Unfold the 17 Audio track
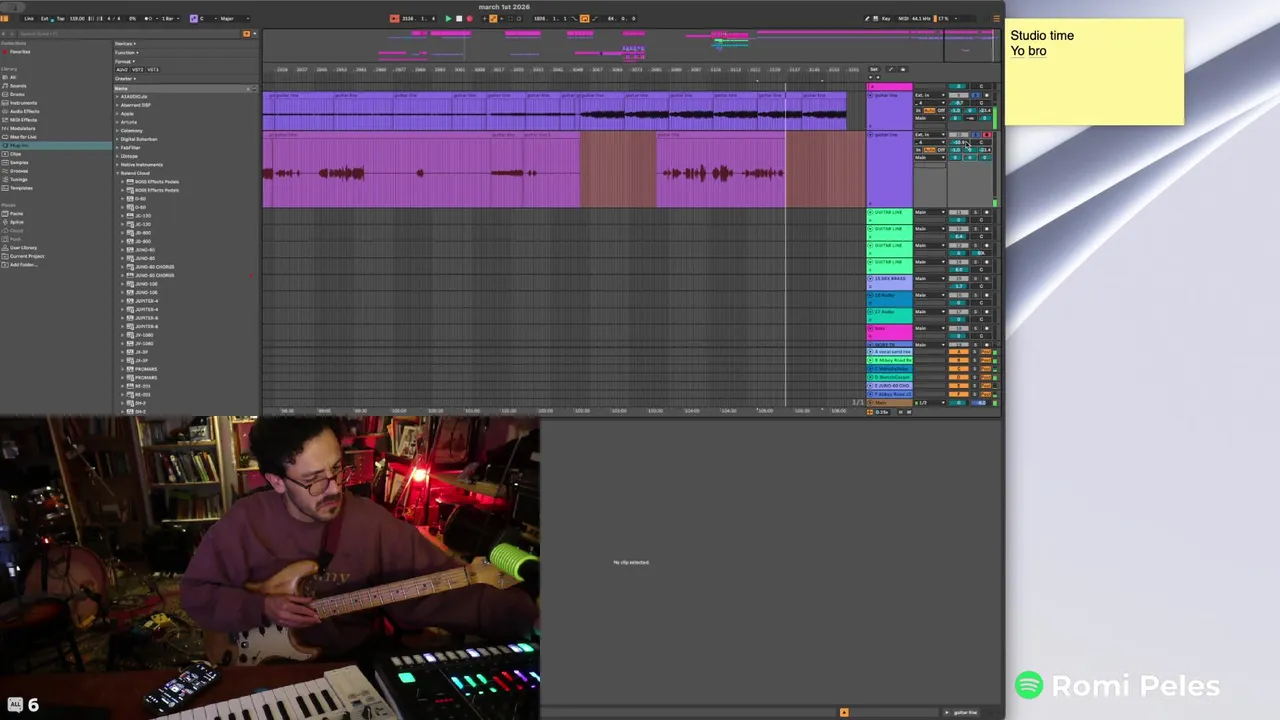Image resolution: width=1280 pixels, height=720 pixels. pos(871,312)
